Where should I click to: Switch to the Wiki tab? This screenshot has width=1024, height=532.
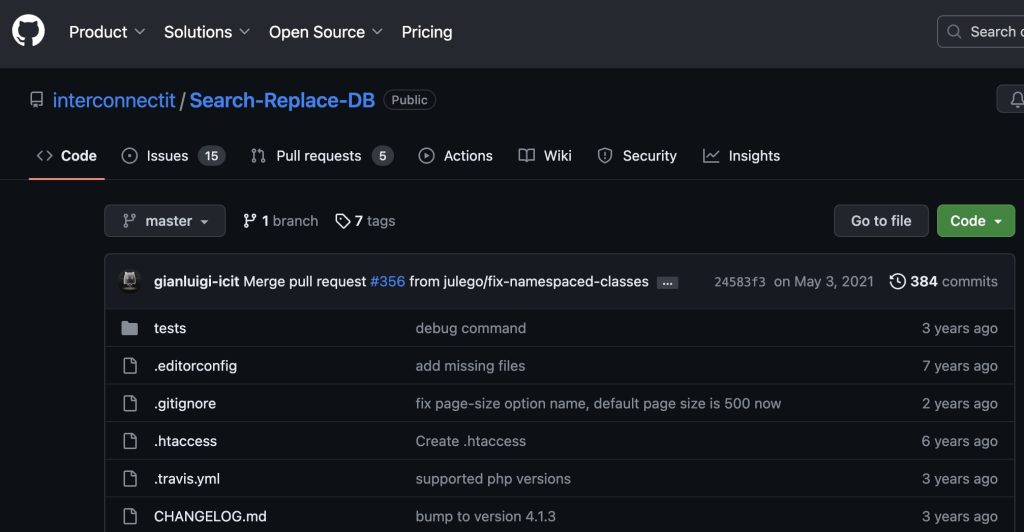click(545, 155)
